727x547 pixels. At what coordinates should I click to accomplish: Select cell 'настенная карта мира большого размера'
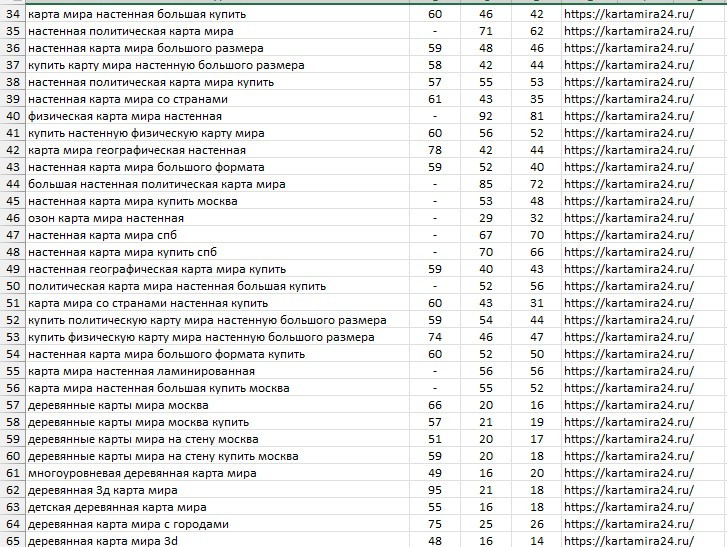coord(217,48)
